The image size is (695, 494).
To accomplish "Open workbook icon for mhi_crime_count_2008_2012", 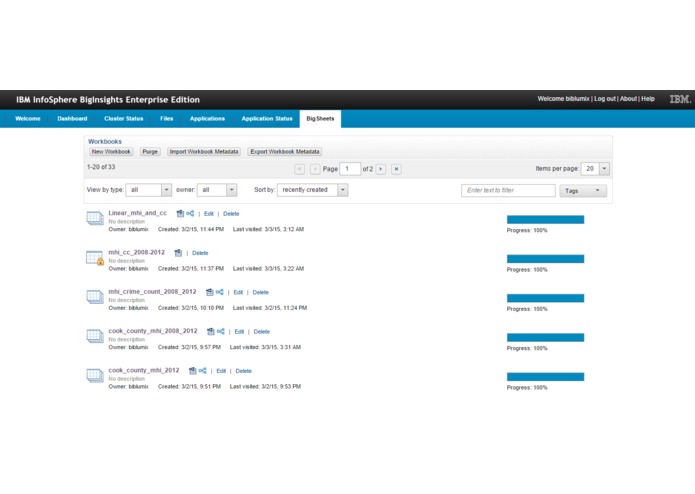I will tap(95, 297).
